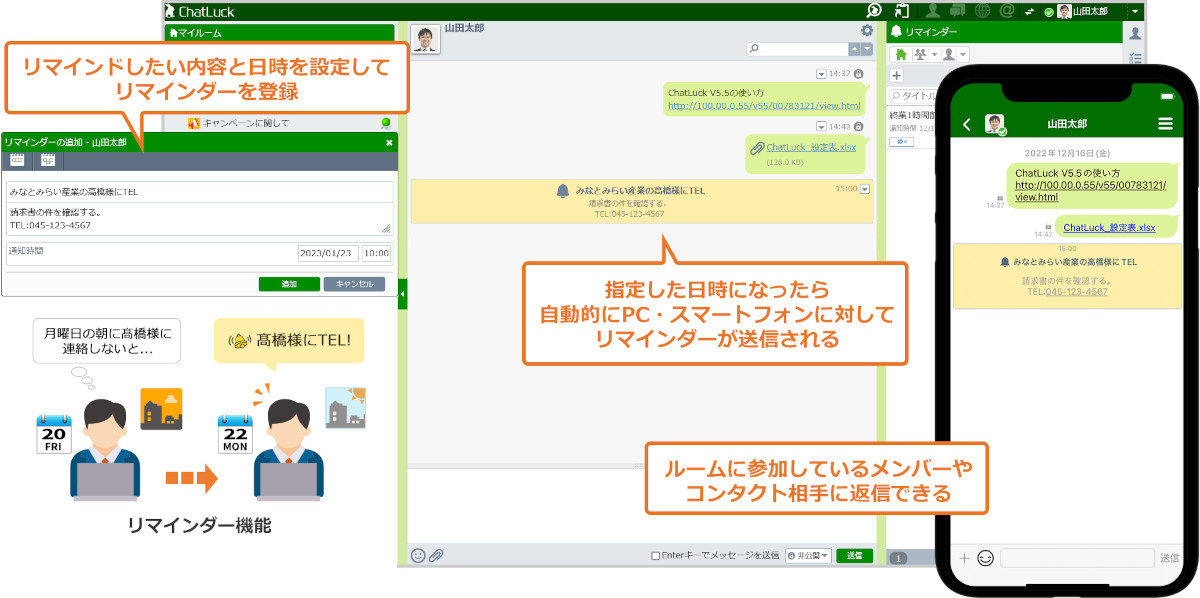Image resolution: width=1200 pixels, height=598 pixels.
Task: Tap the 送信 button on the phone
Action: [1169, 558]
